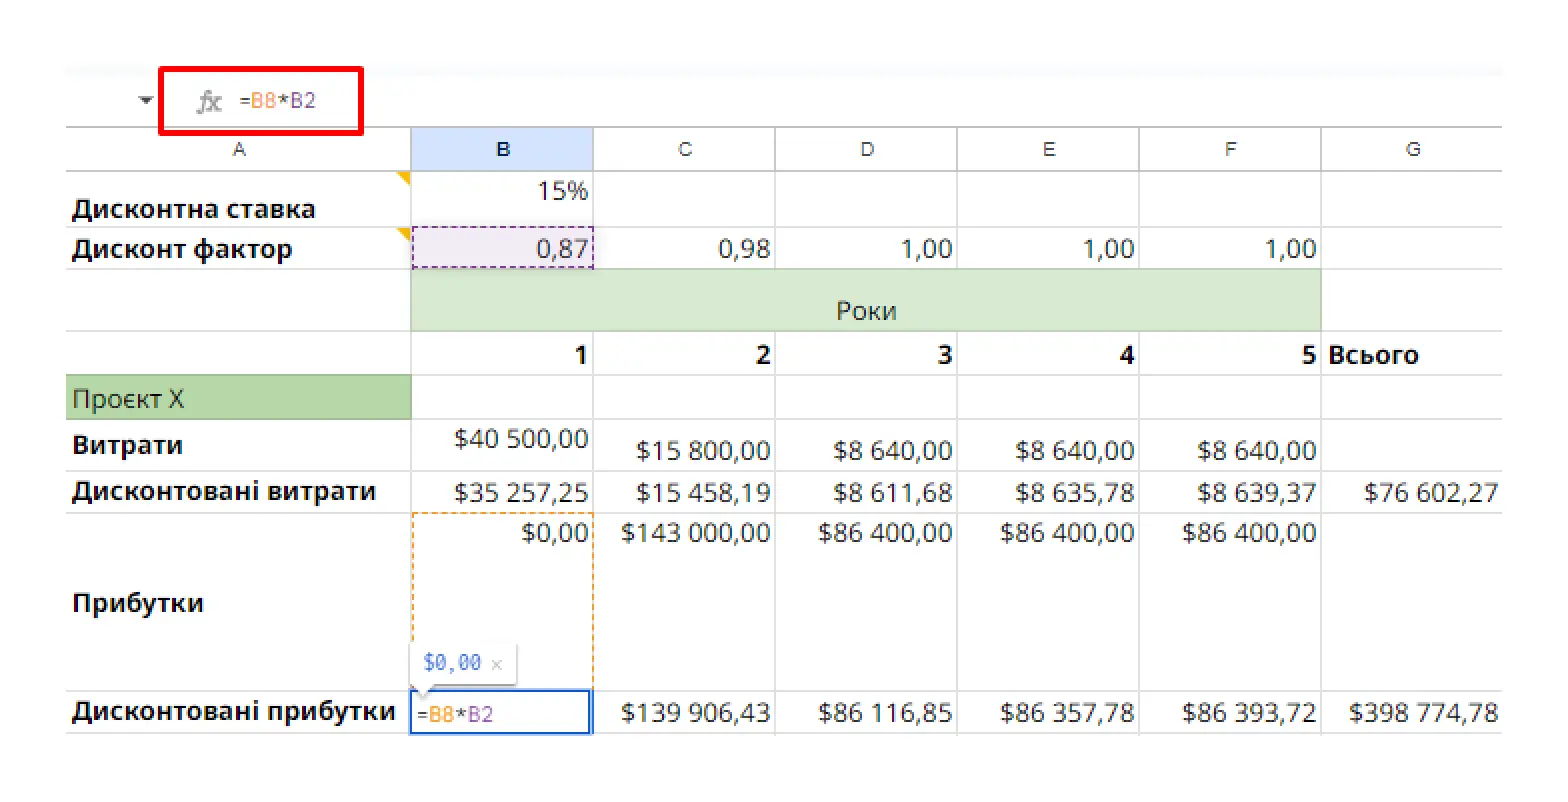Viewport: 1568px width, 802px height.
Task: Select the $143 000,00 profits cell
Action: [684, 602]
